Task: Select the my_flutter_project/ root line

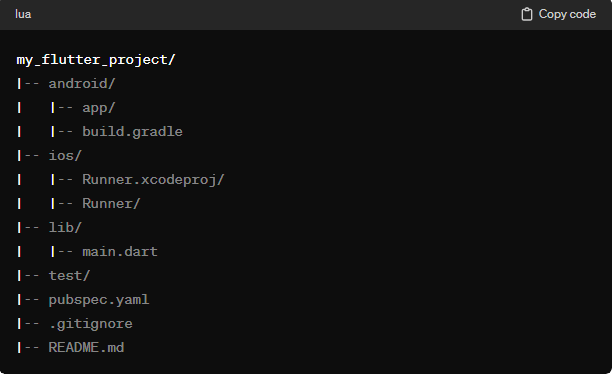Action: (x=96, y=60)
